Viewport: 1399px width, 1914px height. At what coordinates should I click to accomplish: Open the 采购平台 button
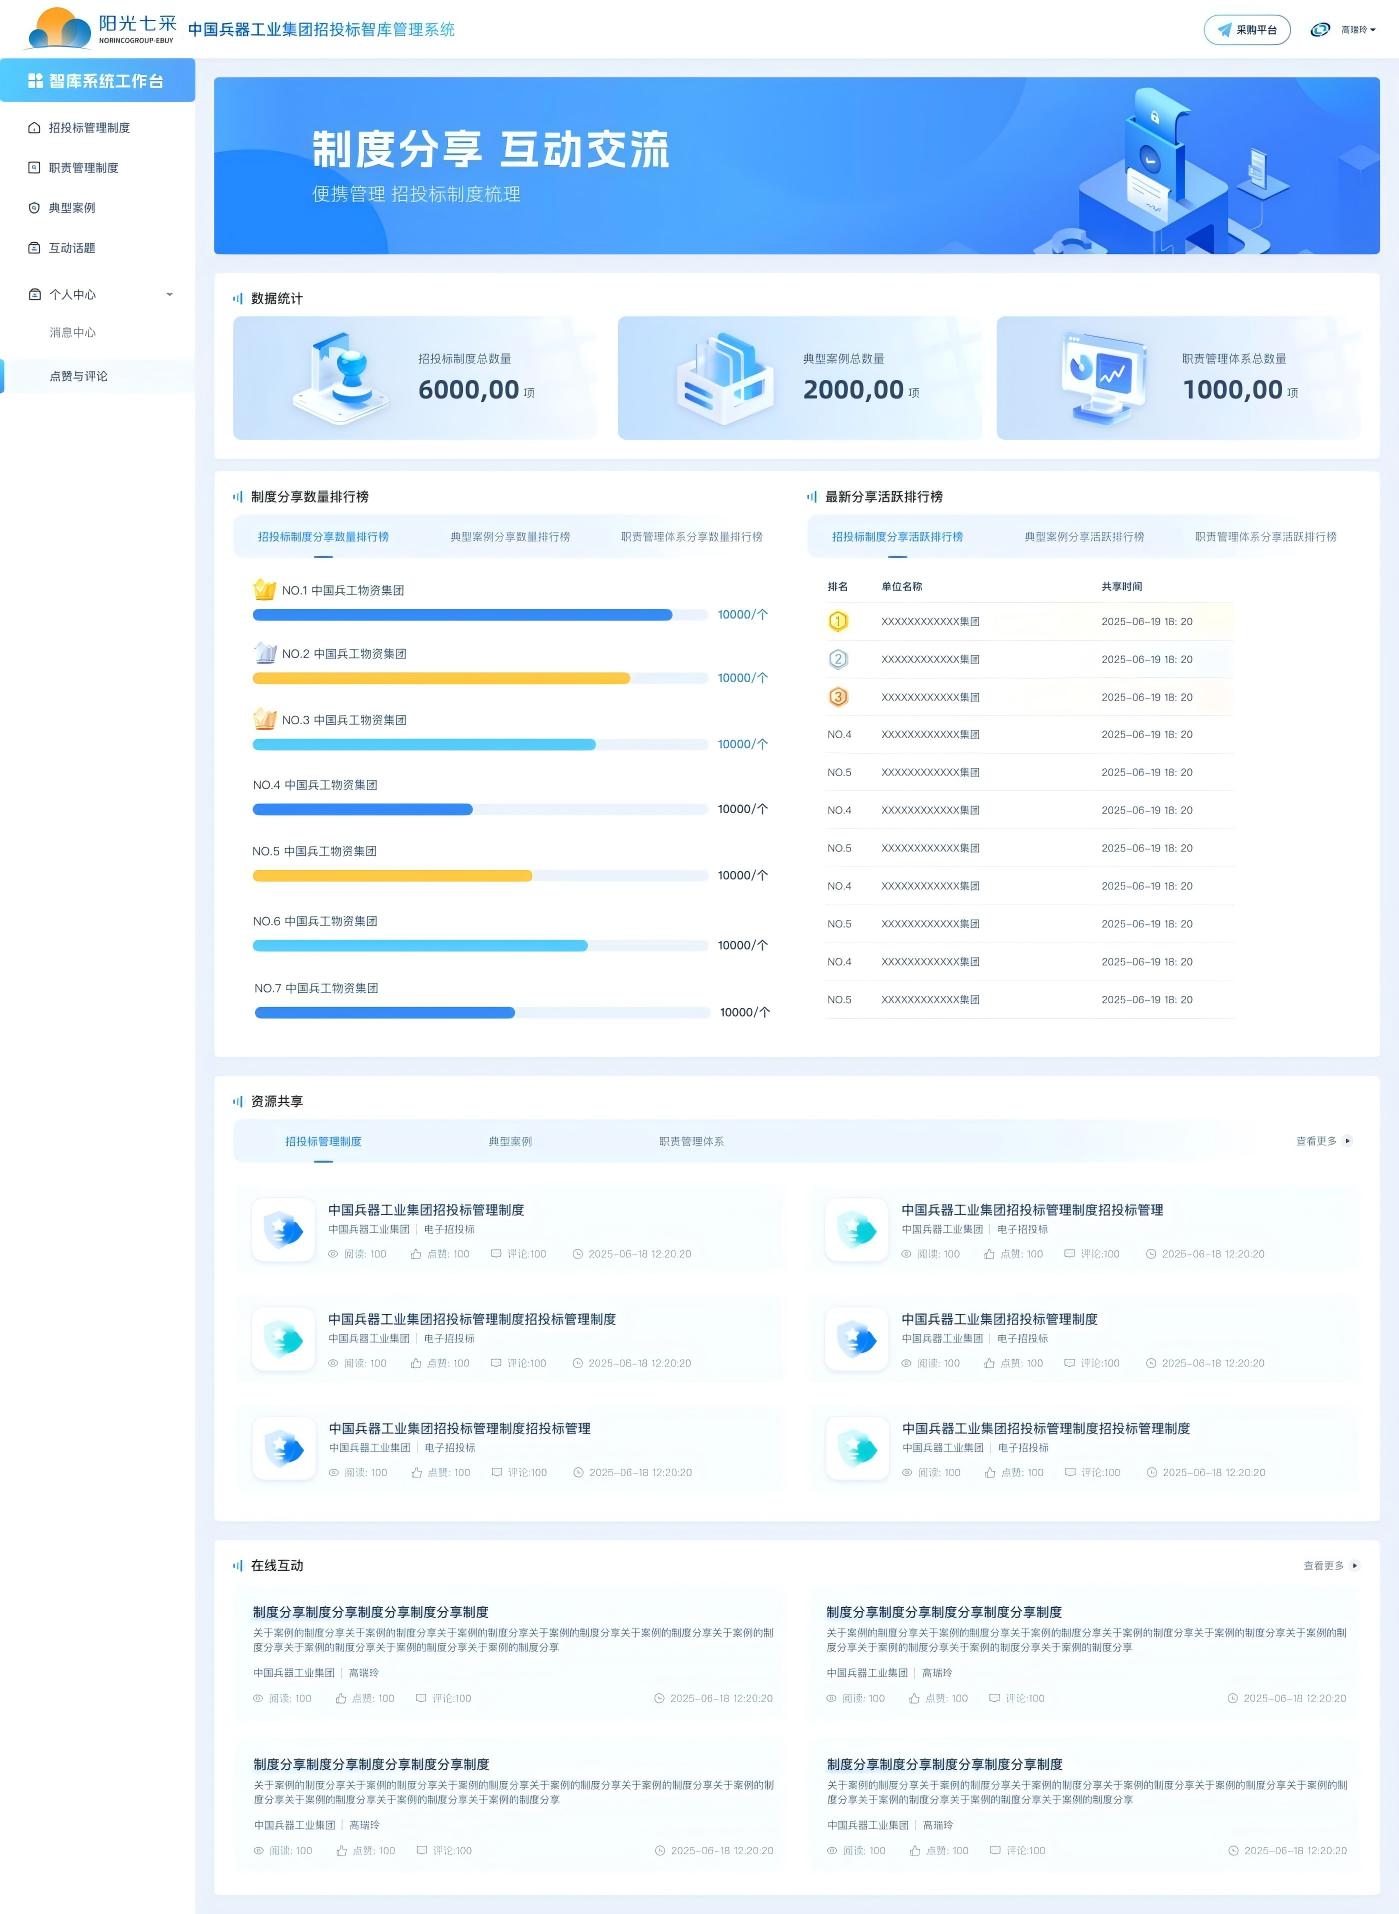(x=1247, y=30)
